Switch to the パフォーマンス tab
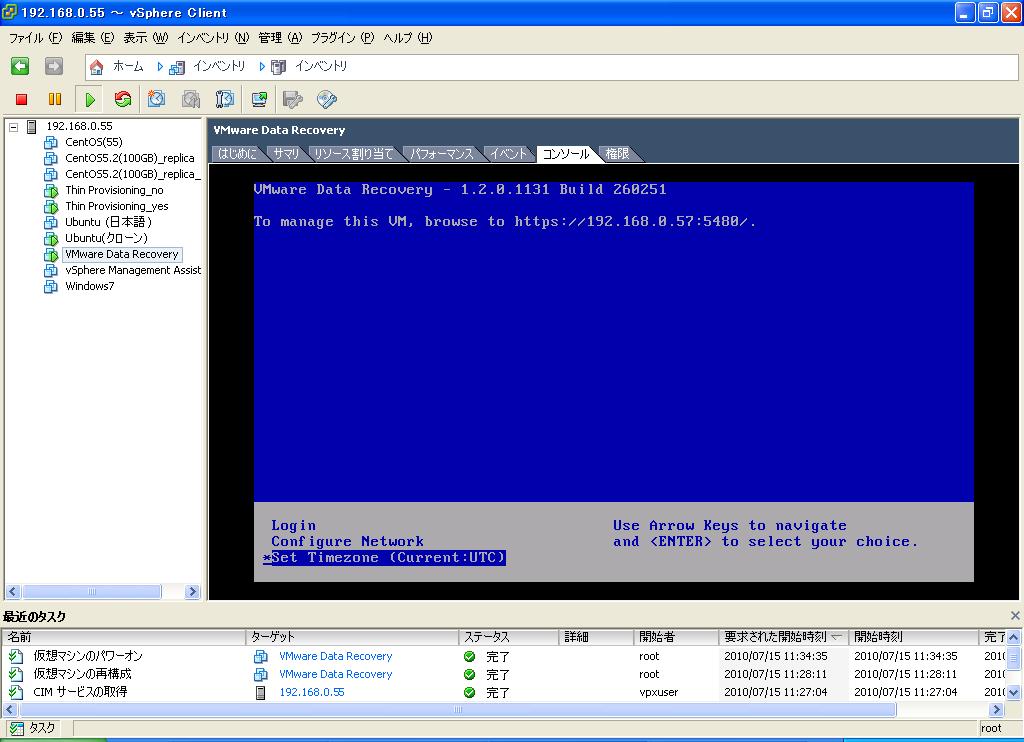 441,153
